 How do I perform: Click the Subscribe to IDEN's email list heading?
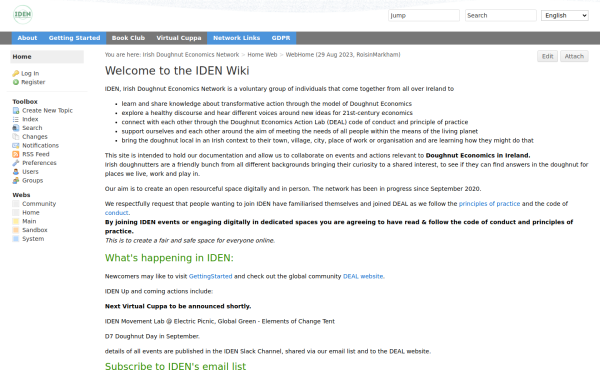click(x=175, y=367)
